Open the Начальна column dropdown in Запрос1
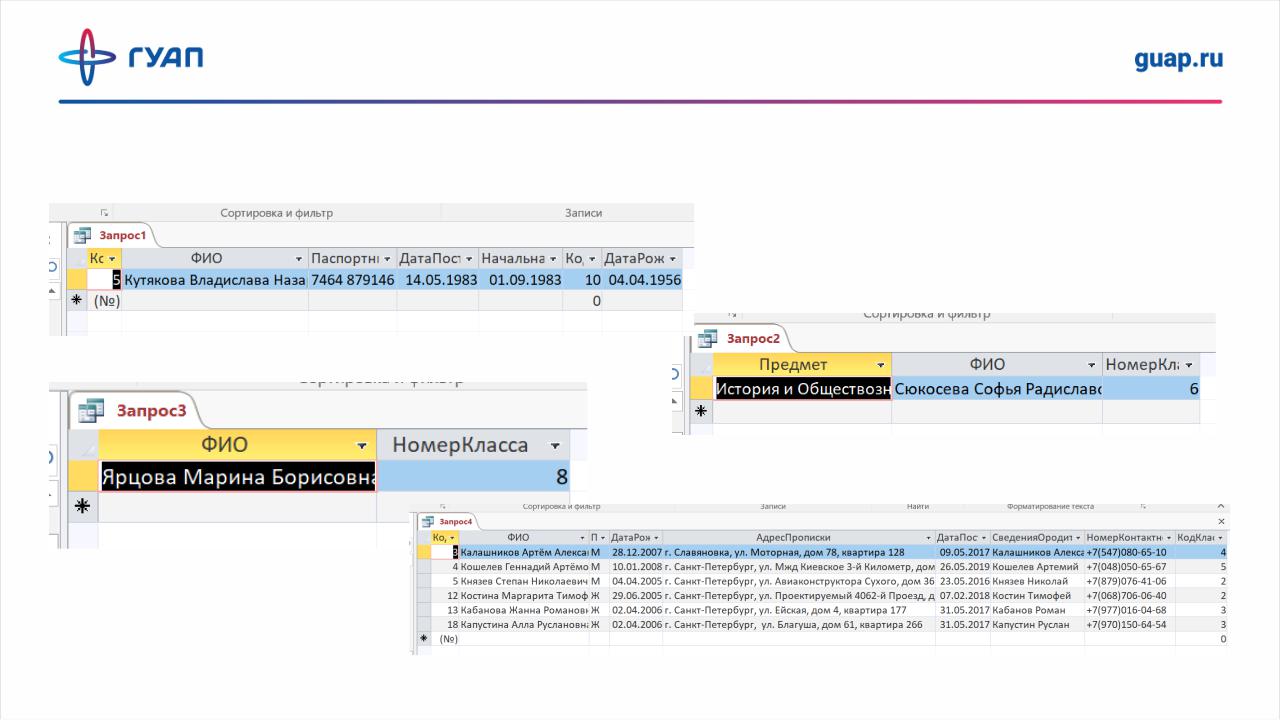This screenshot has width=1280, height=720. 552,259
